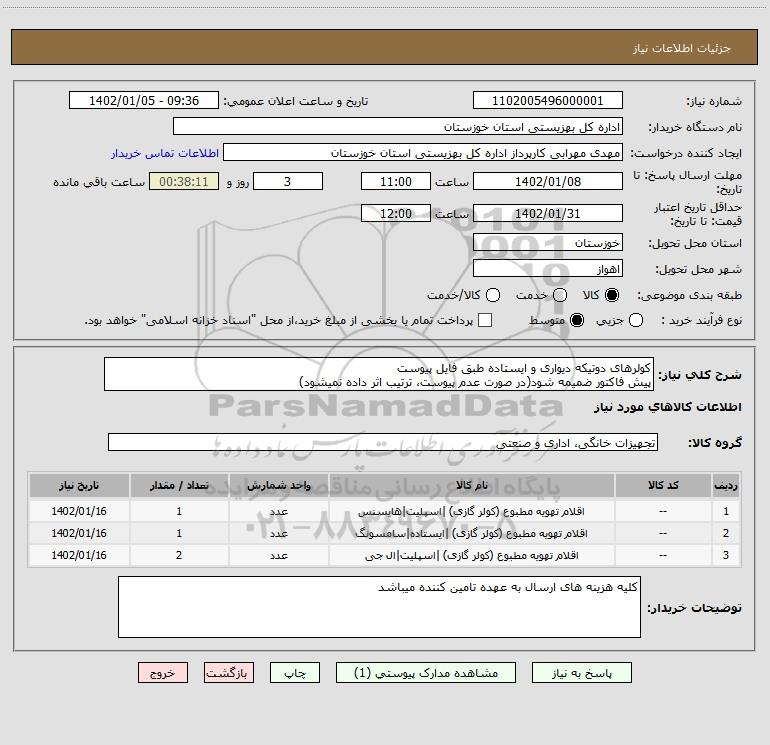Viewport: 770px width, 745px height.
Task: Click the date cell 1402/01/16 in row 1
Action: [79, 511]
